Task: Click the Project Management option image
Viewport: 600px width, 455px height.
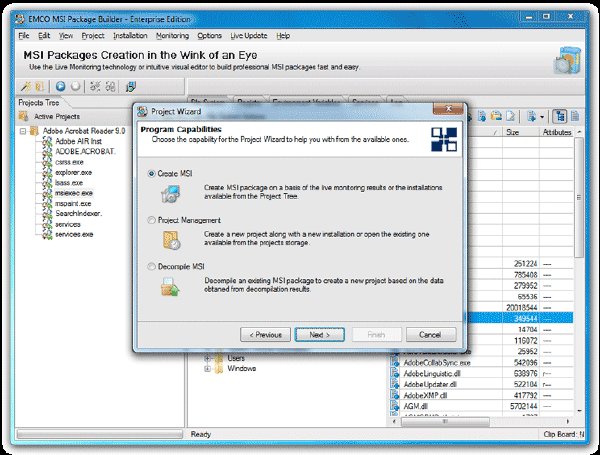Action: (171, 240)
